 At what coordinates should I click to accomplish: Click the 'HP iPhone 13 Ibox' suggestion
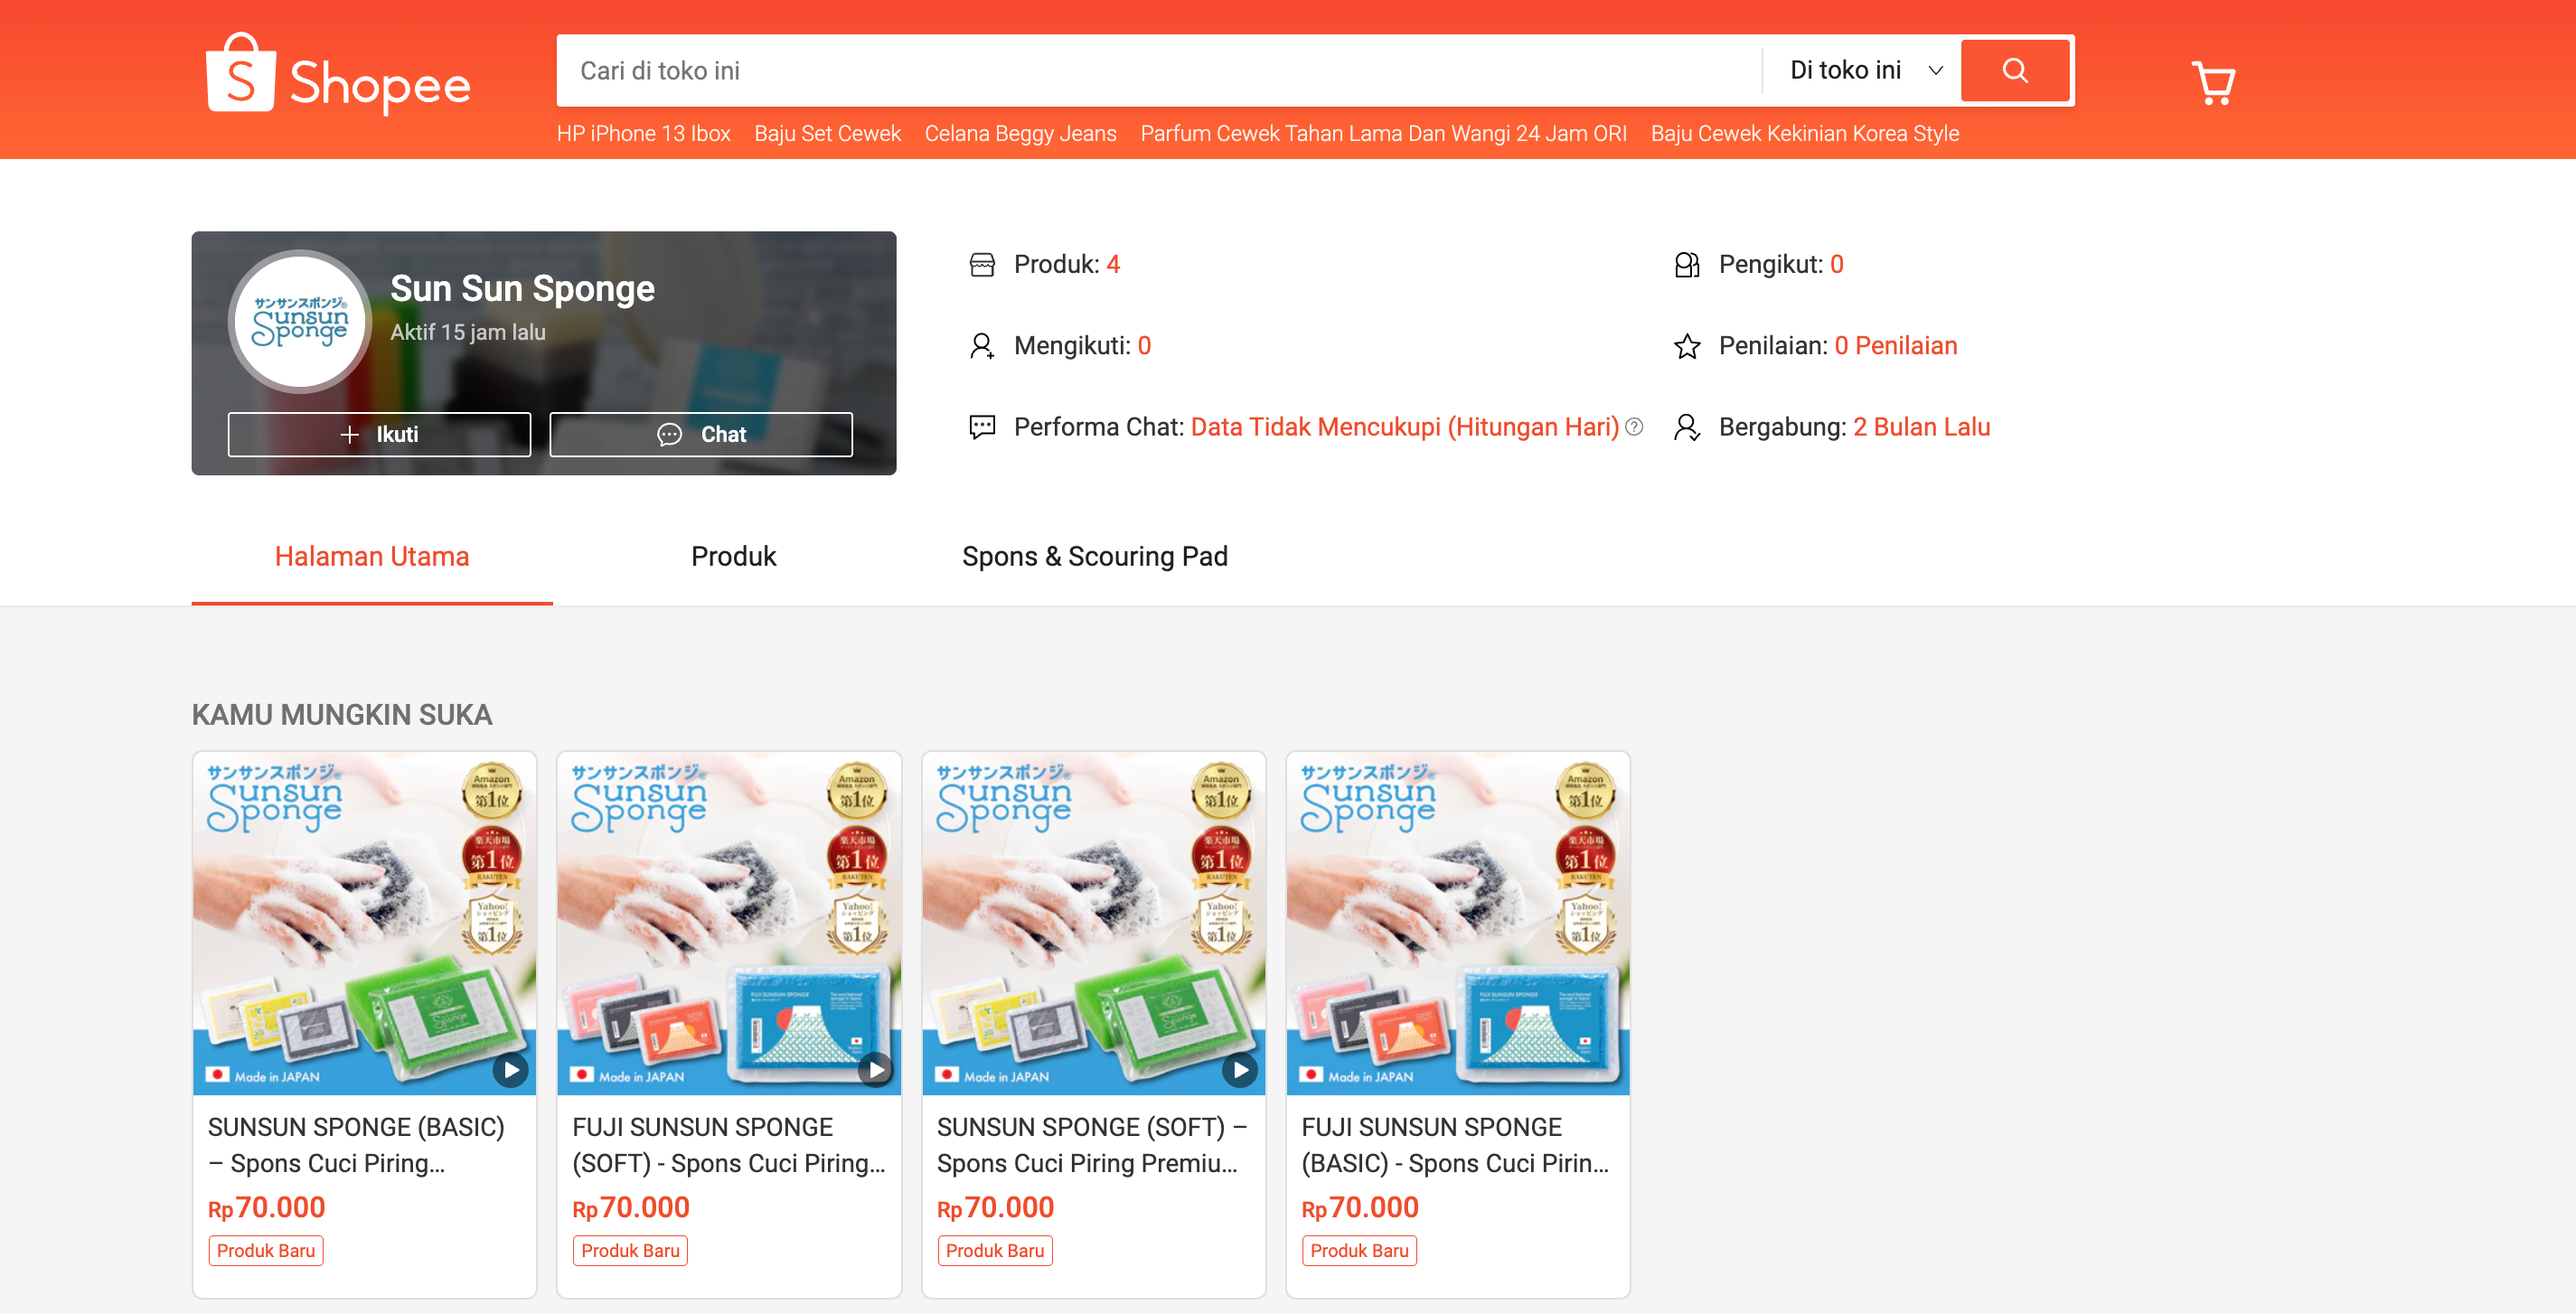coord(643,134)
